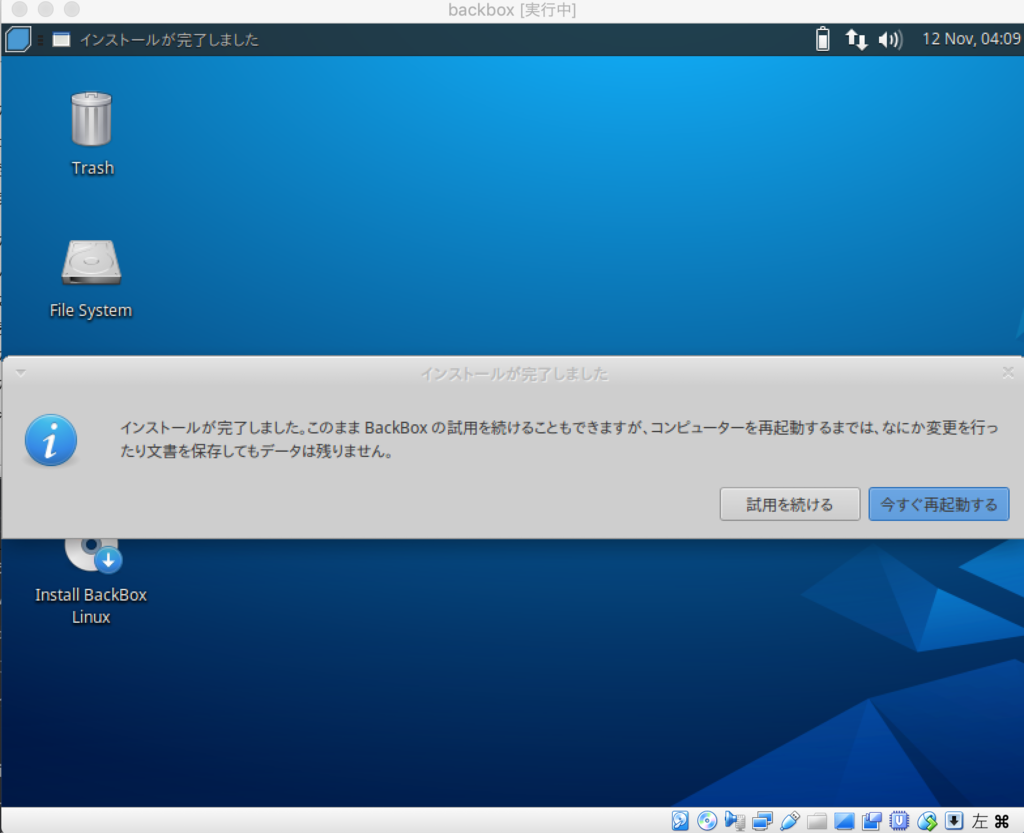The height and width of the screenshot is (833, 1024).
Task: Open VirtualBox optical disc indicator
Action: click(707, 821)
